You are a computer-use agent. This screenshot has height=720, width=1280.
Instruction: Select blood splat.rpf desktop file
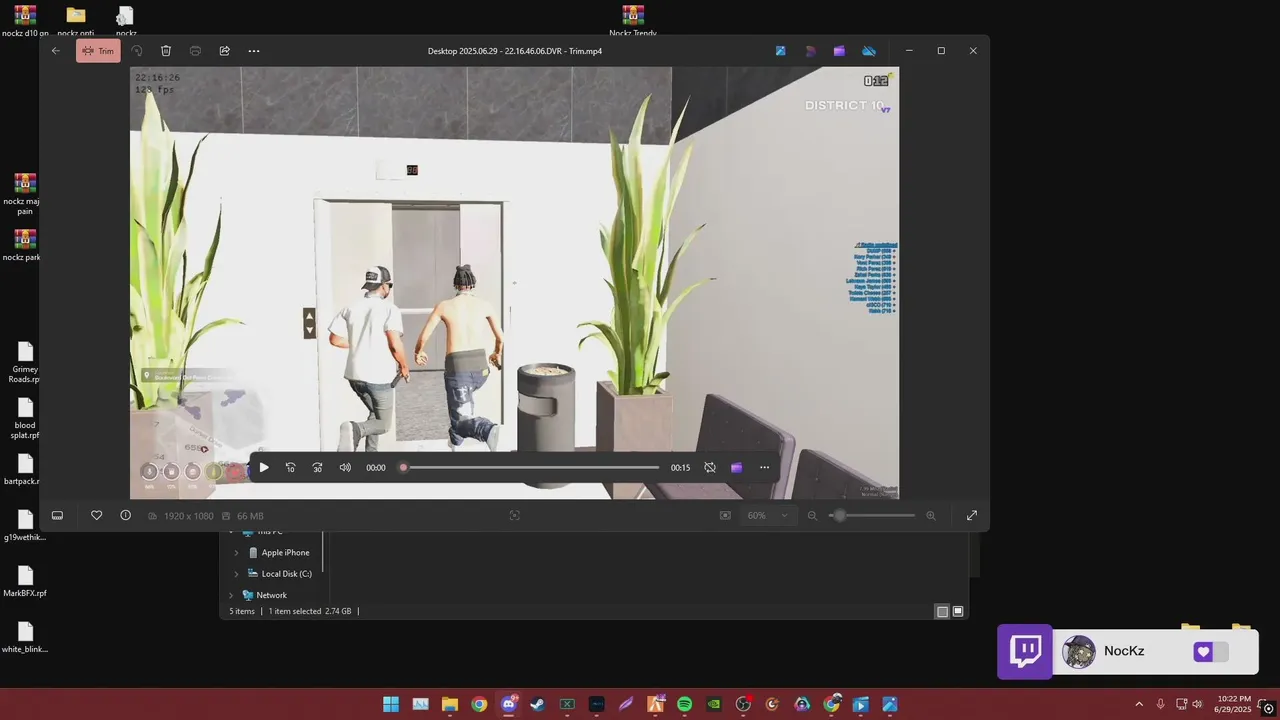pyautogui.click(x=25, y=418)
